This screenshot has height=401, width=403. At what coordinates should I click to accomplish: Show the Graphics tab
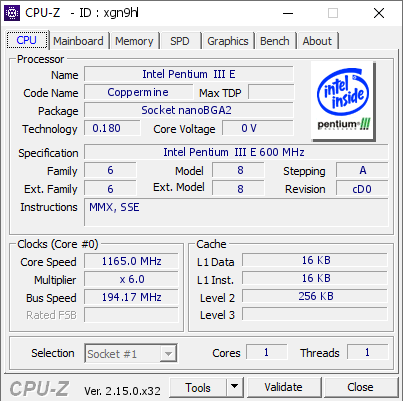228,41
